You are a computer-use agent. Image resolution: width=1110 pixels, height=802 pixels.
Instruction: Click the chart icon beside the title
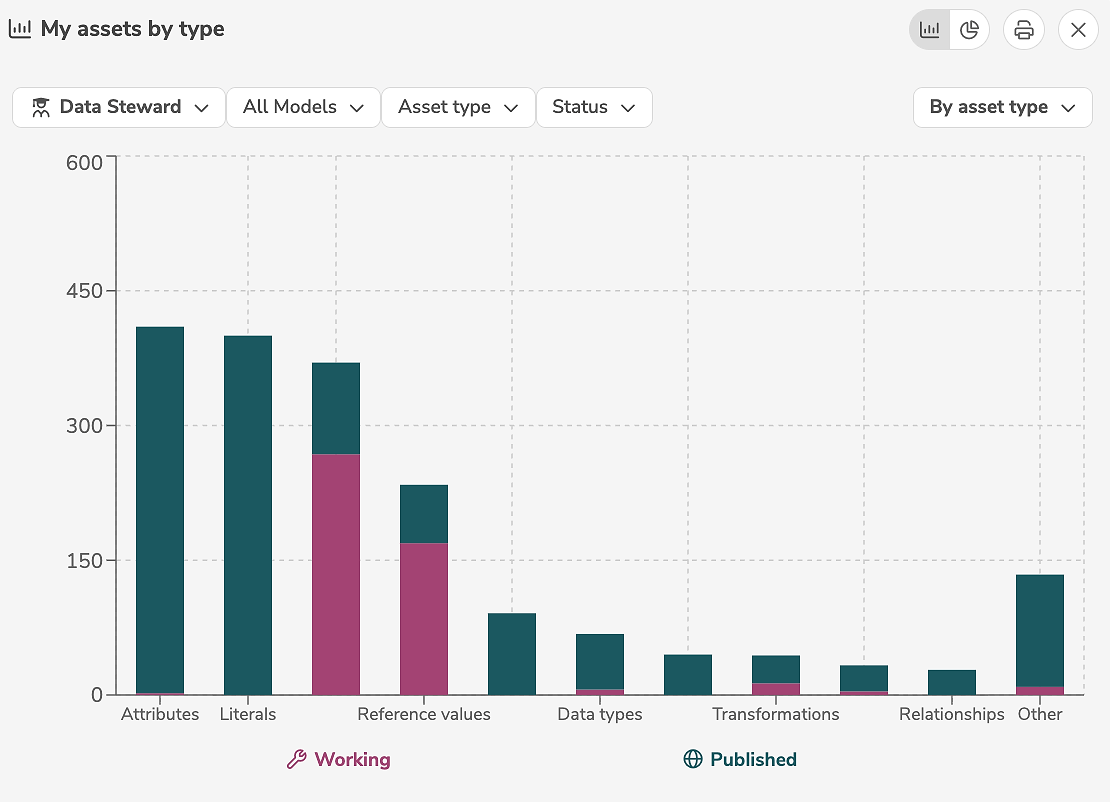click(x=20, y=29)
